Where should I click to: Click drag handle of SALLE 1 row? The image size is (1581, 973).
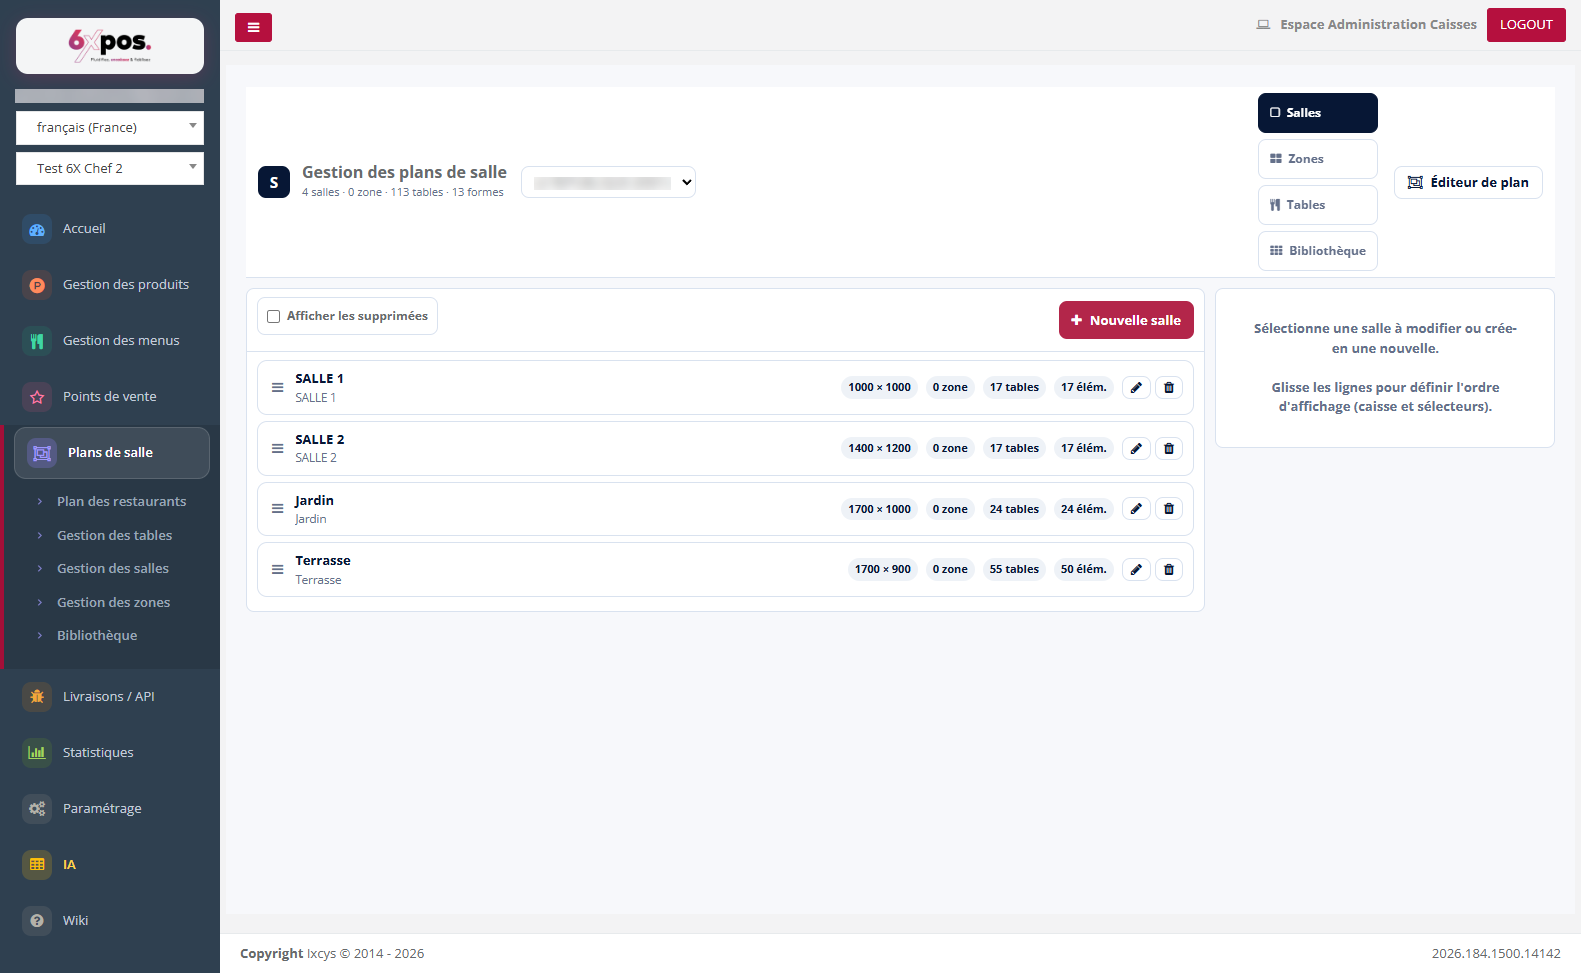pos(278,388)
